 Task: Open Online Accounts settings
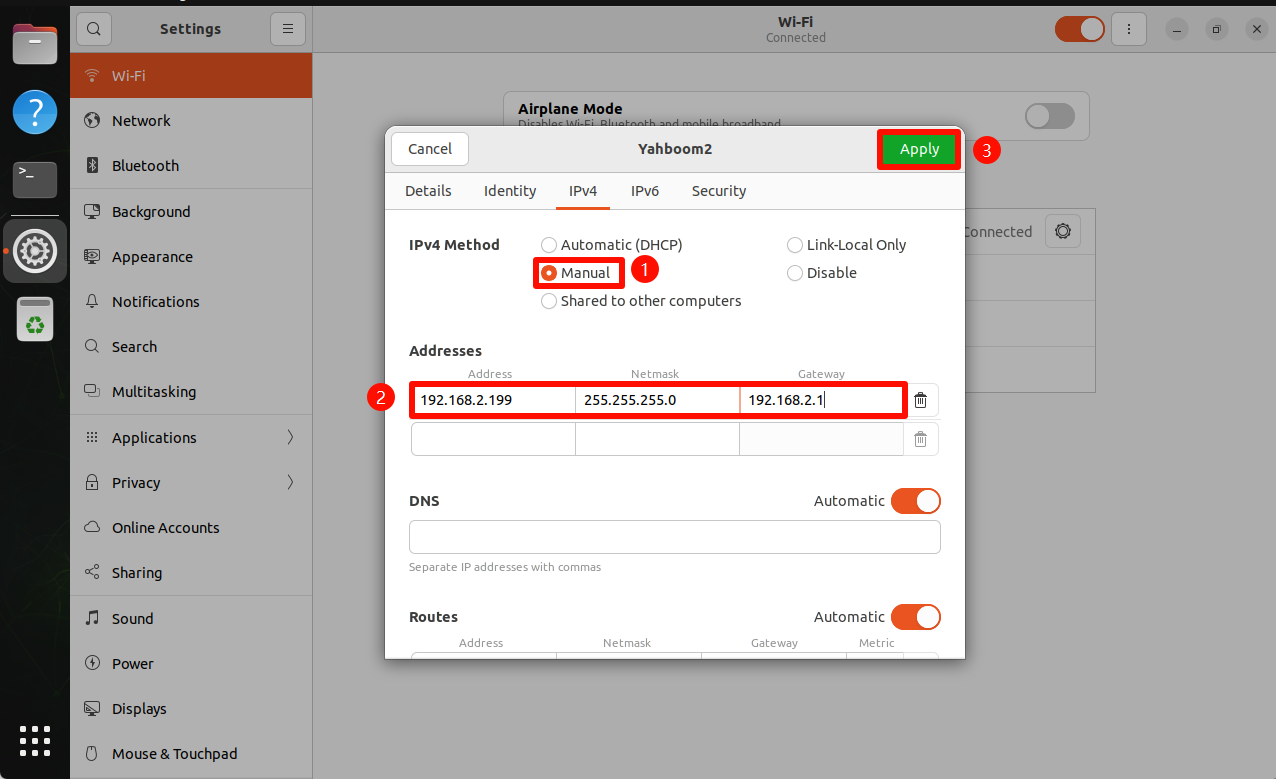pos(191,527)
